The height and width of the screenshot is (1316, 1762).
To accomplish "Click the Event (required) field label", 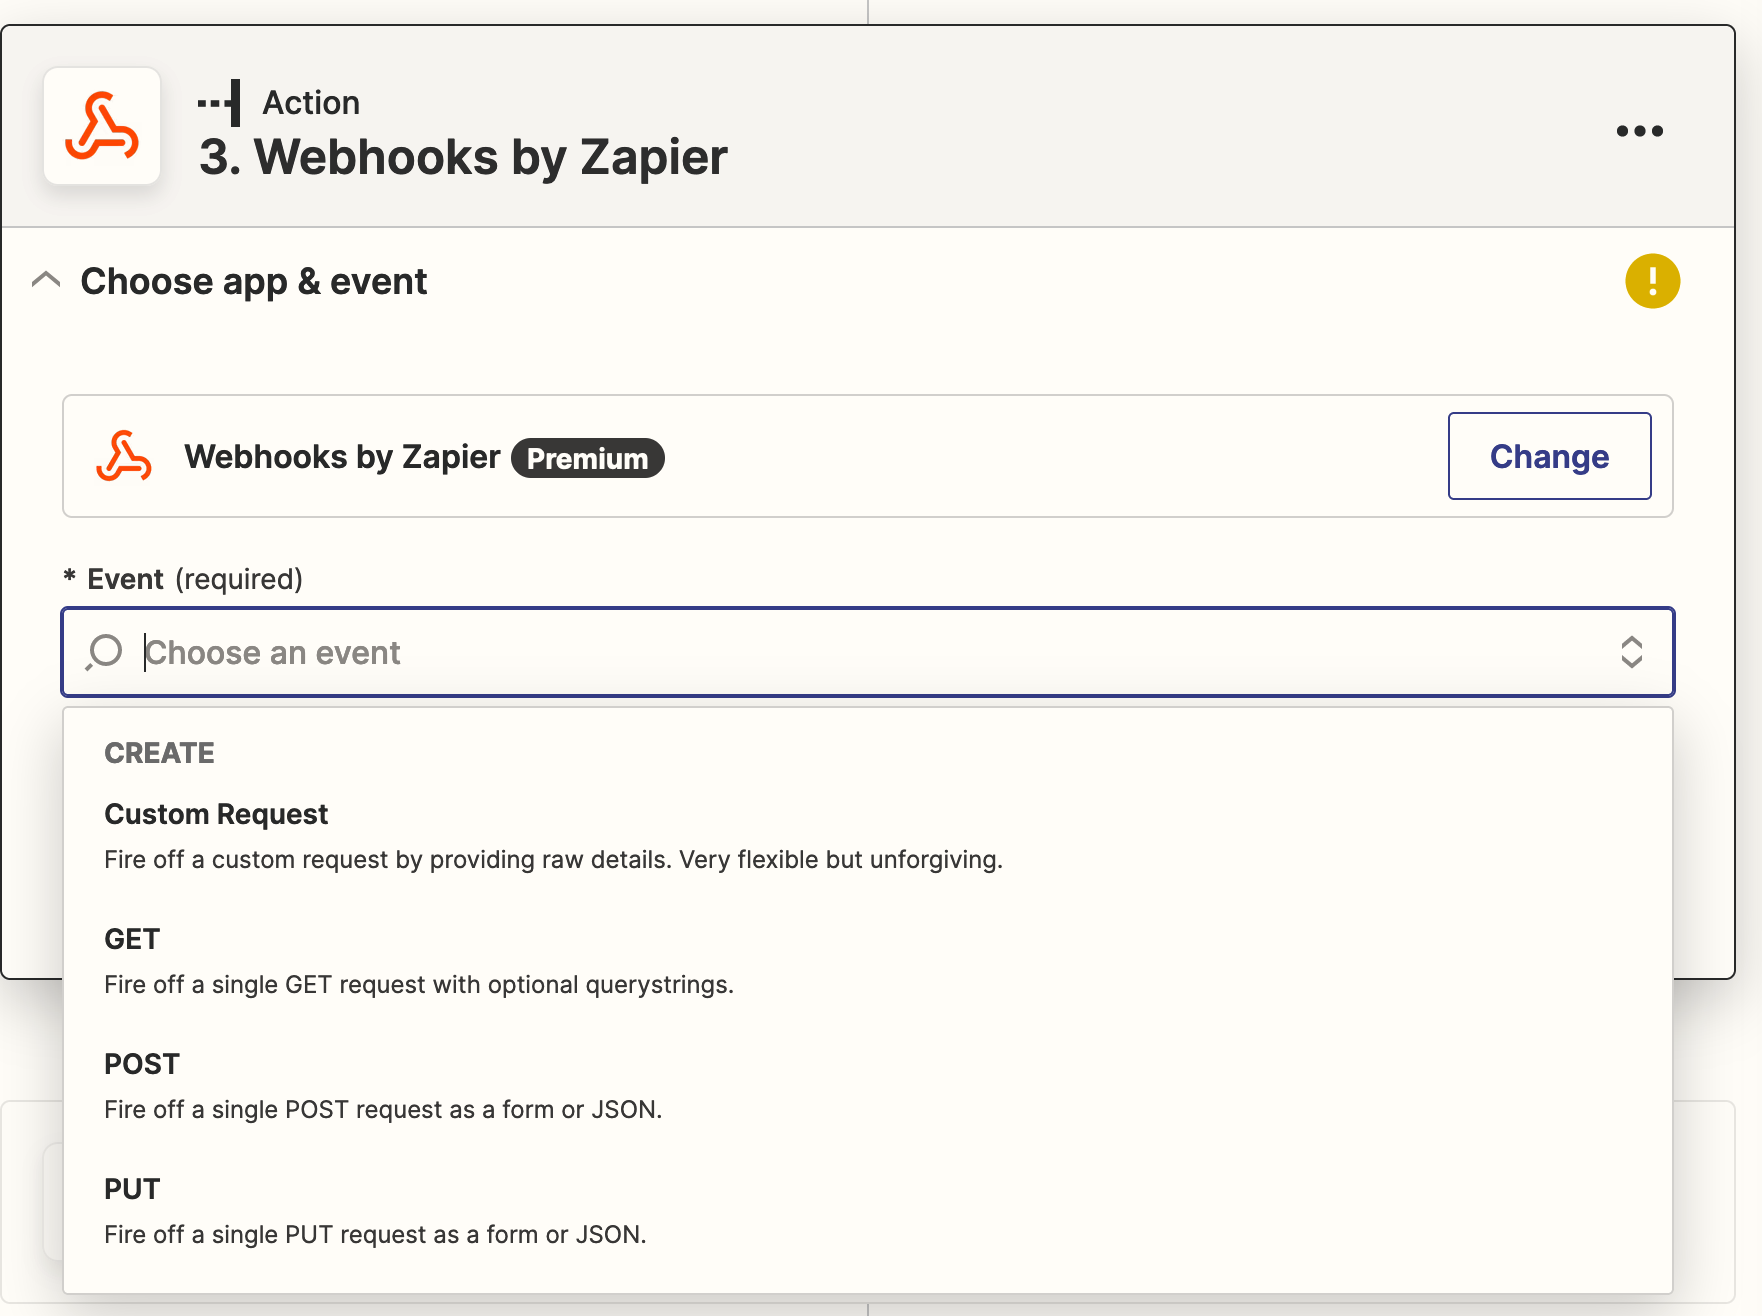I will [x=194, y=579].
